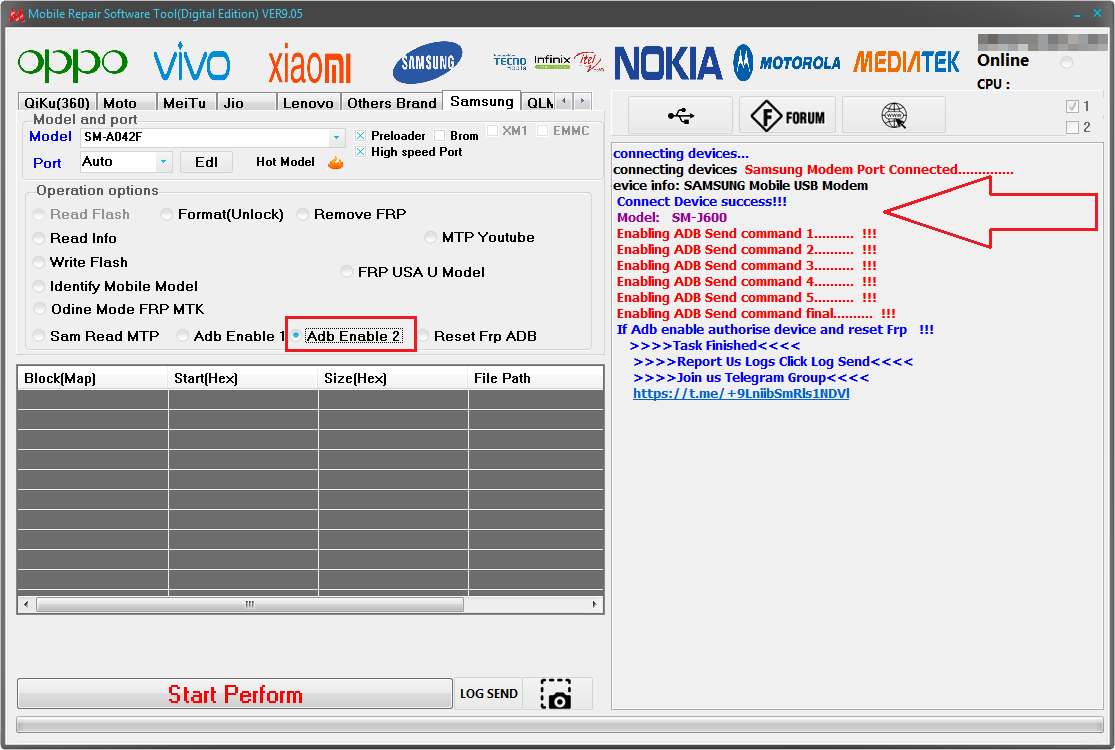Select the MediaTek brand logo

pos(906,63)
